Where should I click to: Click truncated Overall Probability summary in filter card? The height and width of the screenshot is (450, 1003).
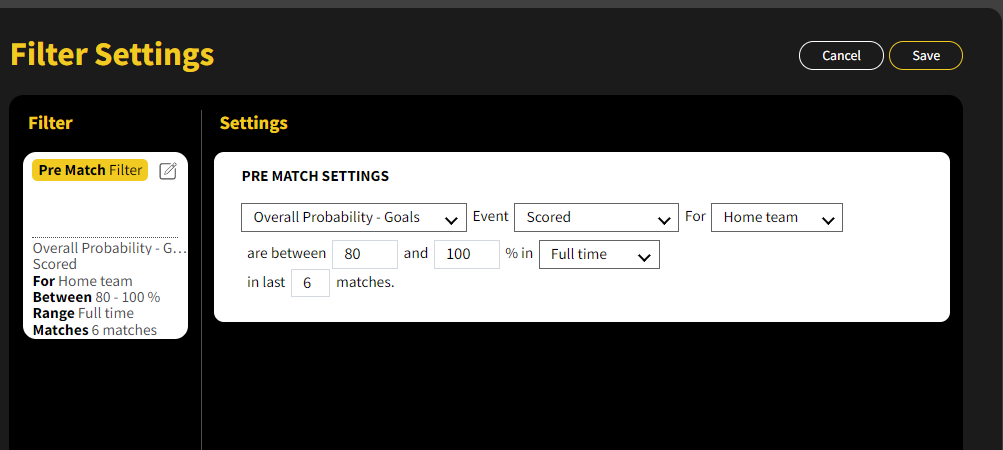[x=110, y=248]
